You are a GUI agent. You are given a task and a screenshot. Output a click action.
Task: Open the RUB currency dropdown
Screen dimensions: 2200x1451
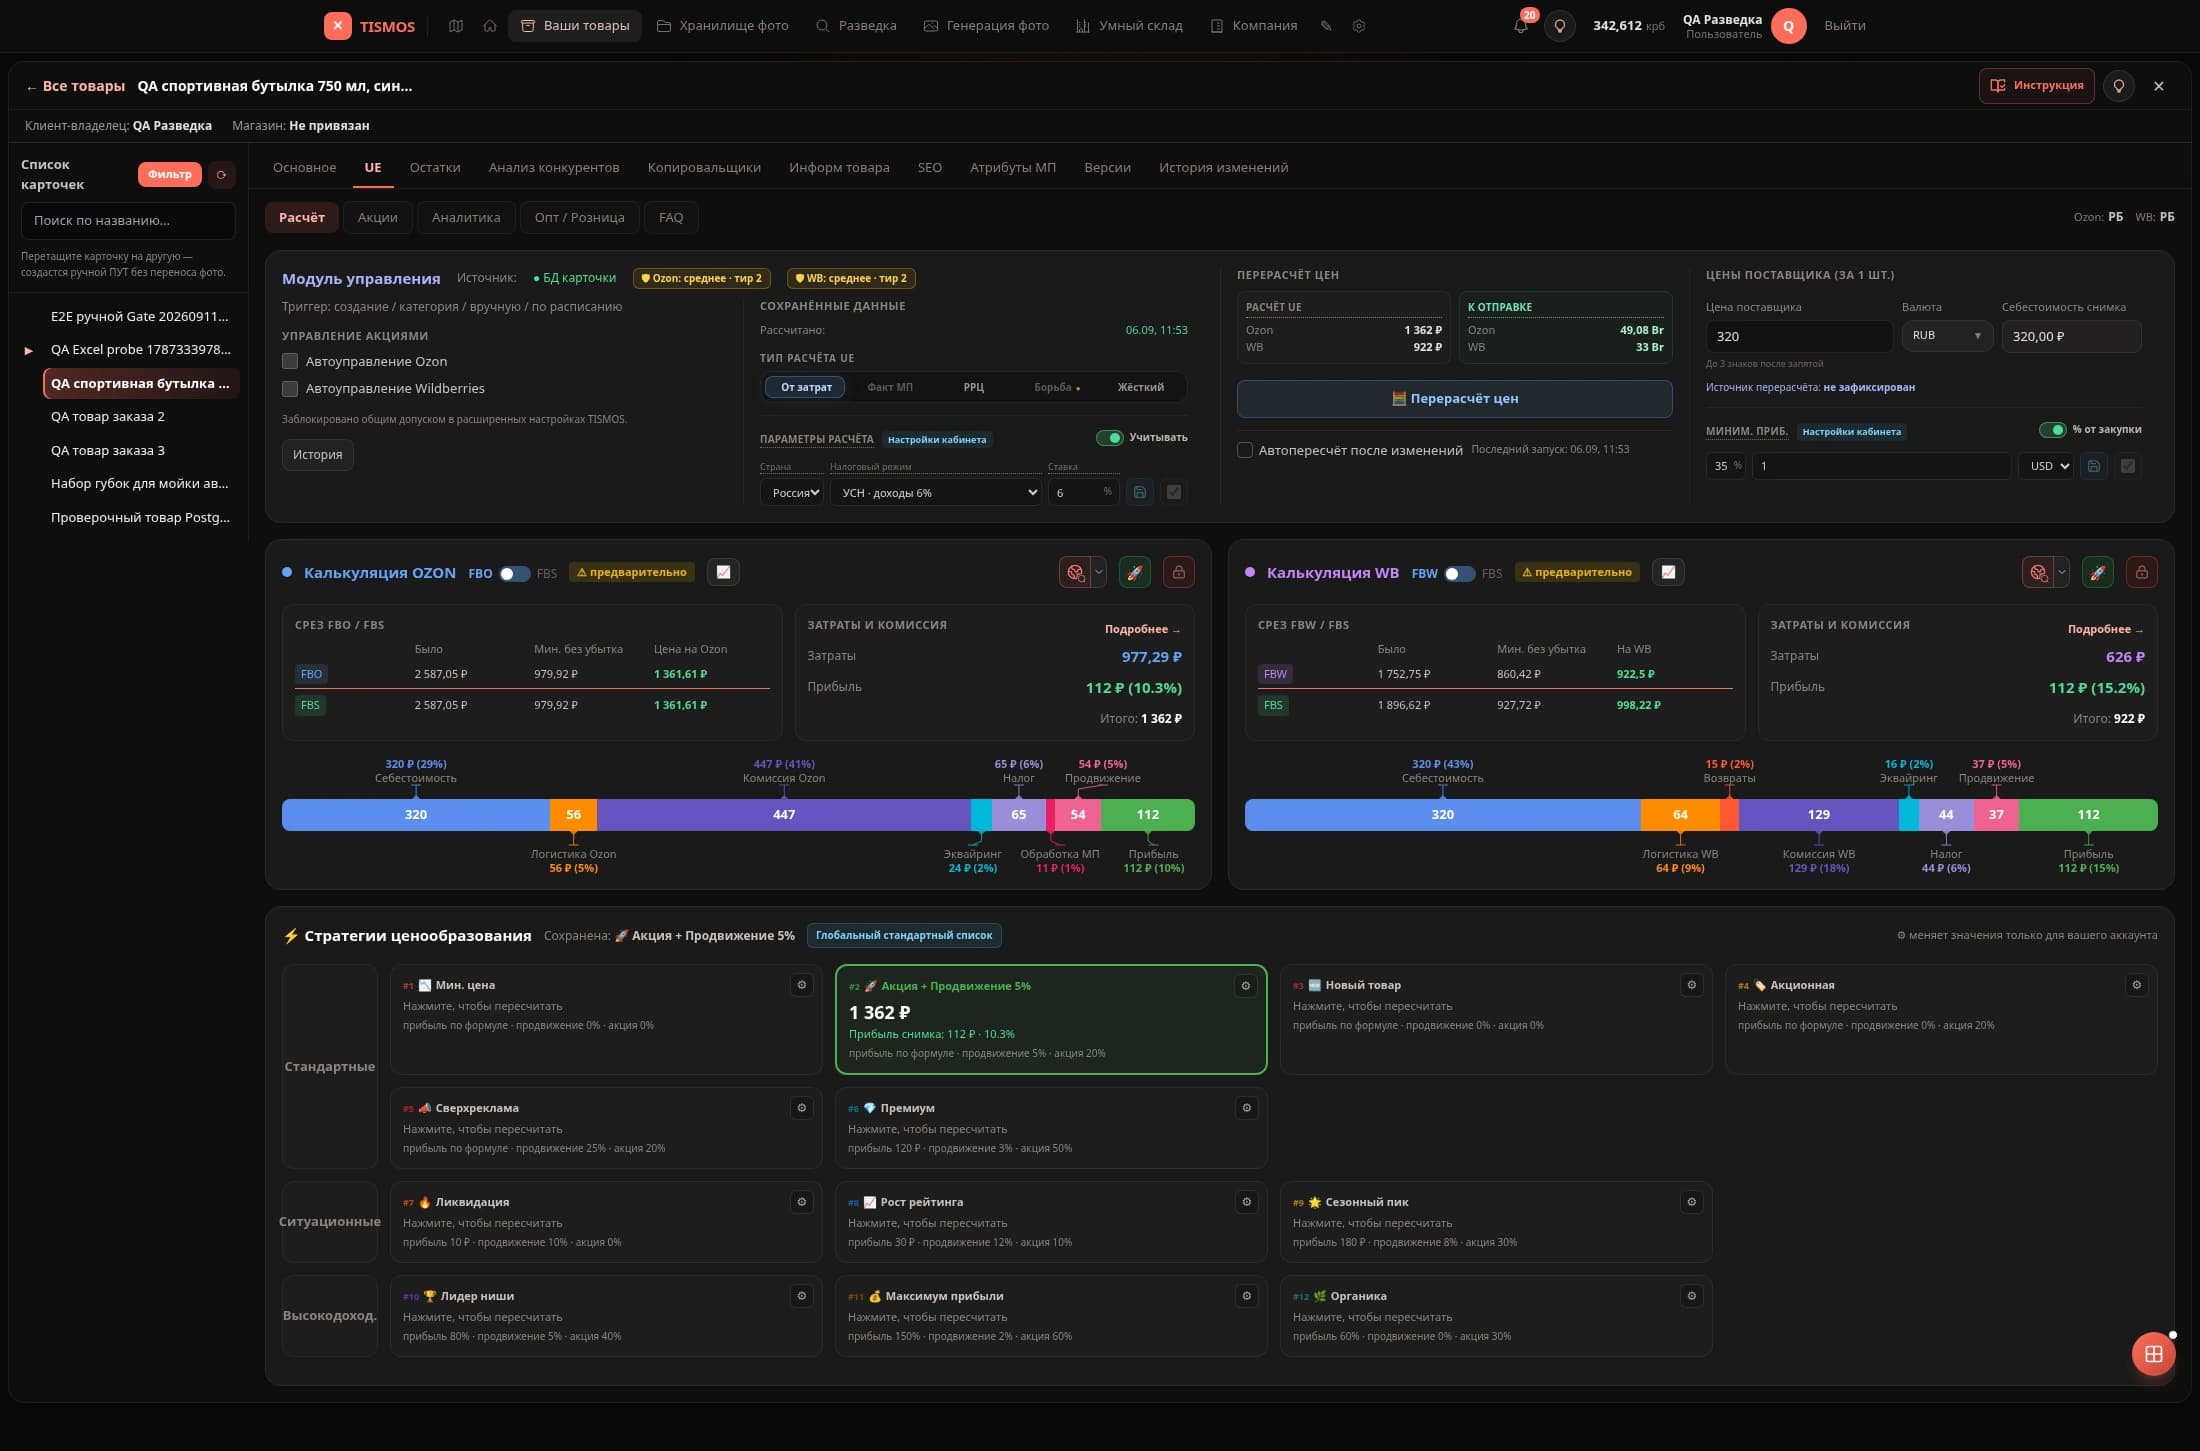point(1946,336)
